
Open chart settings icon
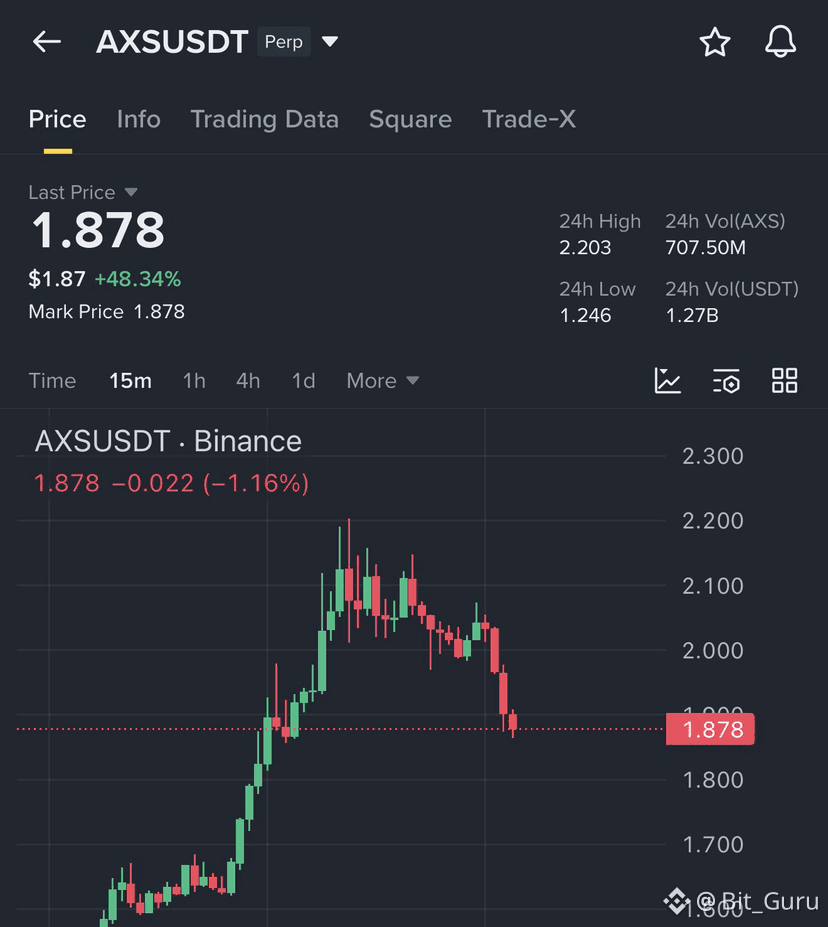726,380
